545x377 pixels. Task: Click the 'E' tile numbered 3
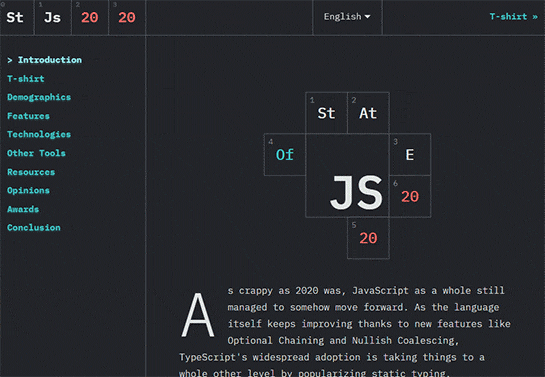pos(410,154)
